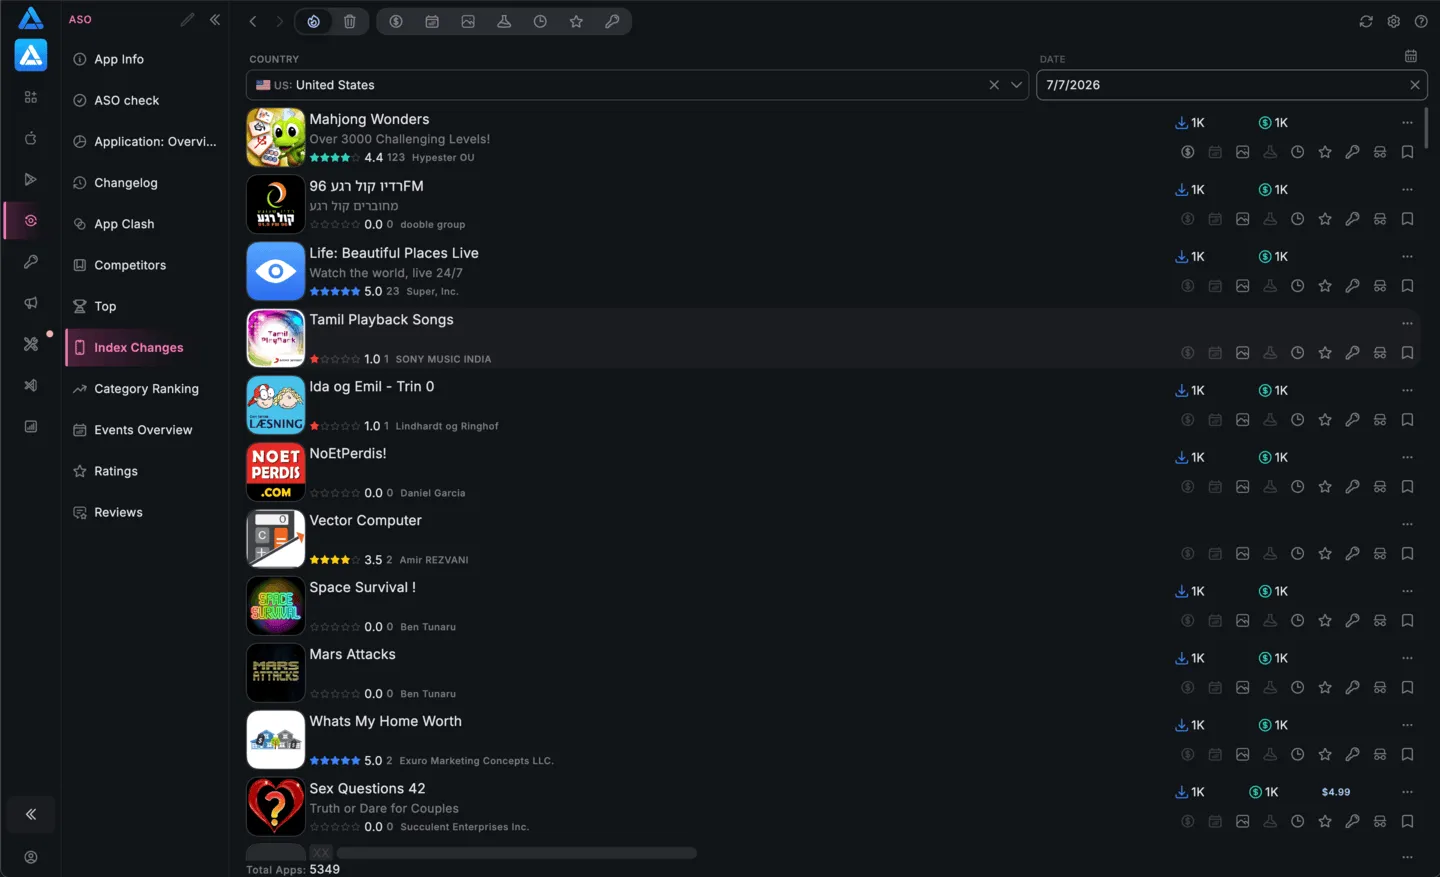Open the calendar icon above date field
1440x877 pixels.
pos(1411,56)
